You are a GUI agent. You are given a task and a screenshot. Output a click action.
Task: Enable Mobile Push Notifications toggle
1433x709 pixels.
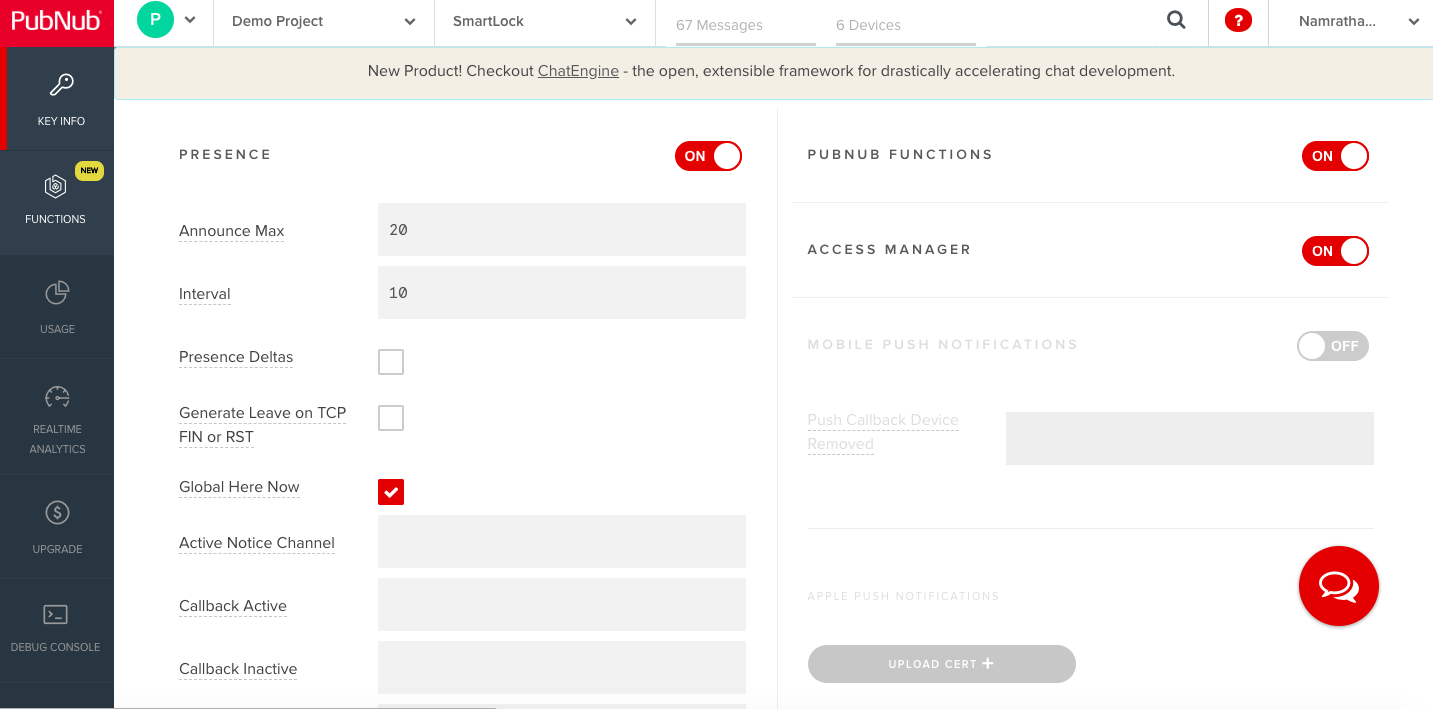(x=1332, y=346)
